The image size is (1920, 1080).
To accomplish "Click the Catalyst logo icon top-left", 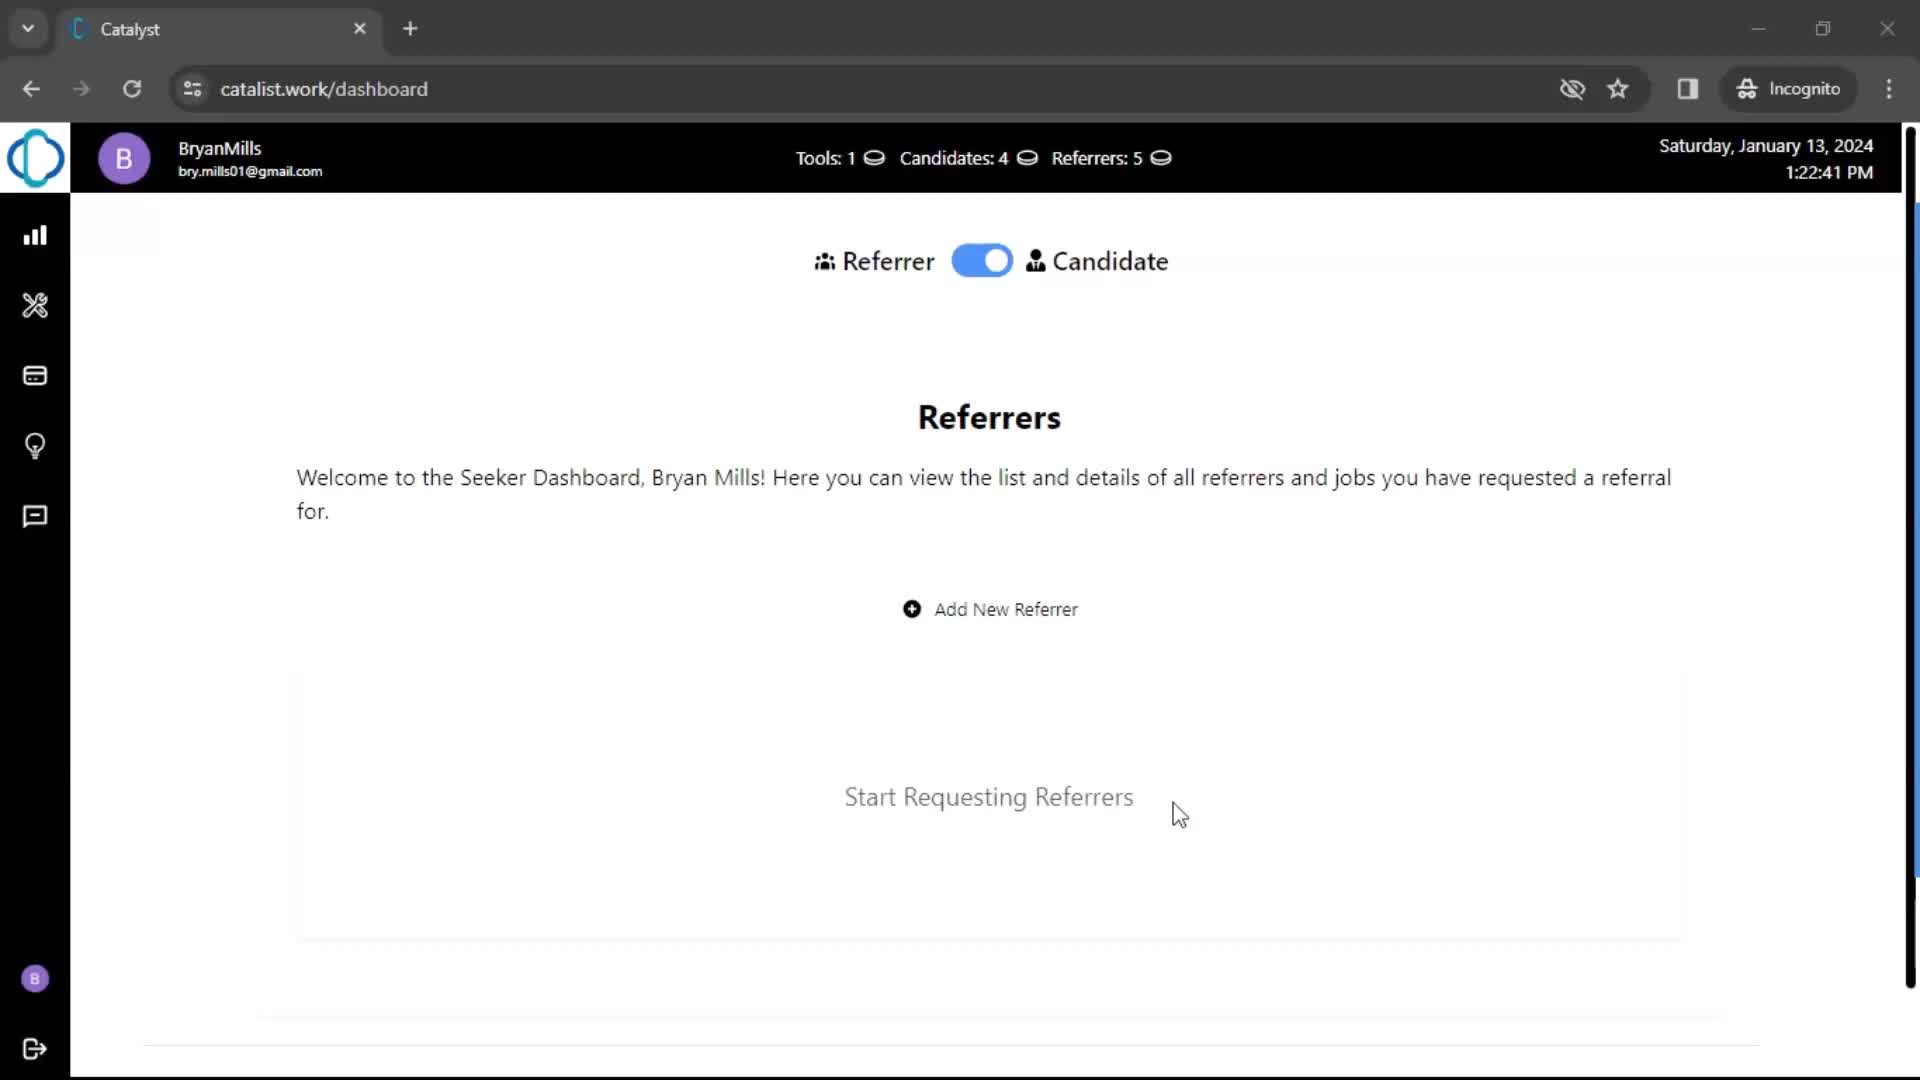I will click(x=36, y=158).
